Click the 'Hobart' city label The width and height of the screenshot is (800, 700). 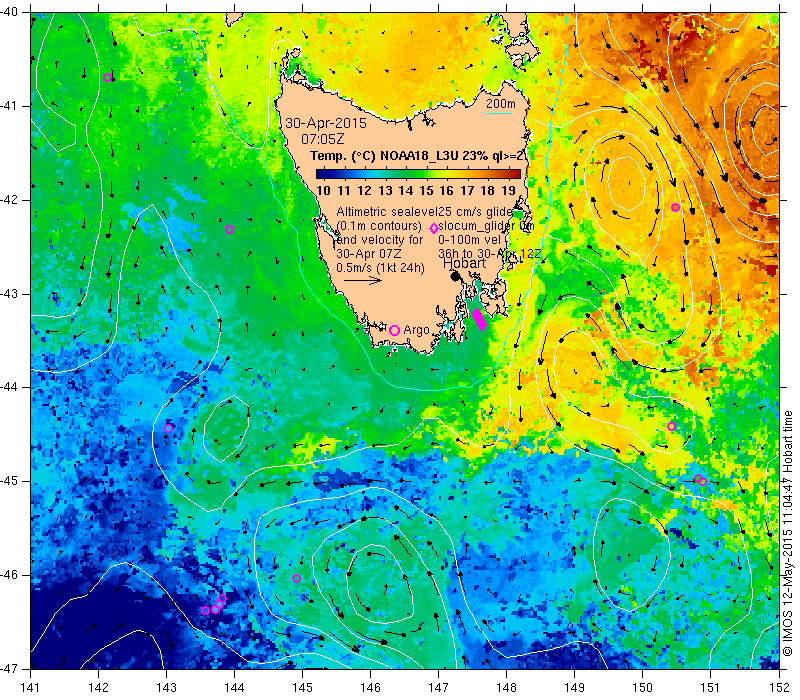464,263
